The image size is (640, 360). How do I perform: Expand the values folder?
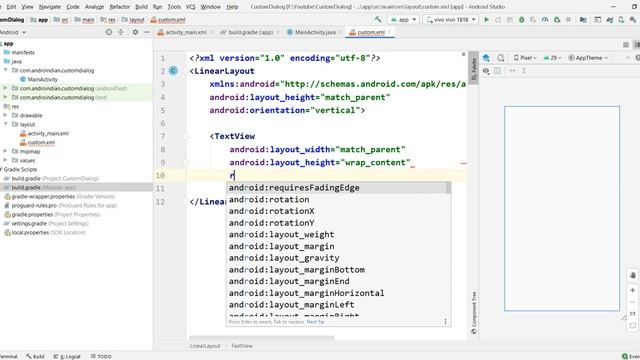pyautogui.click(x=5, y=160)
